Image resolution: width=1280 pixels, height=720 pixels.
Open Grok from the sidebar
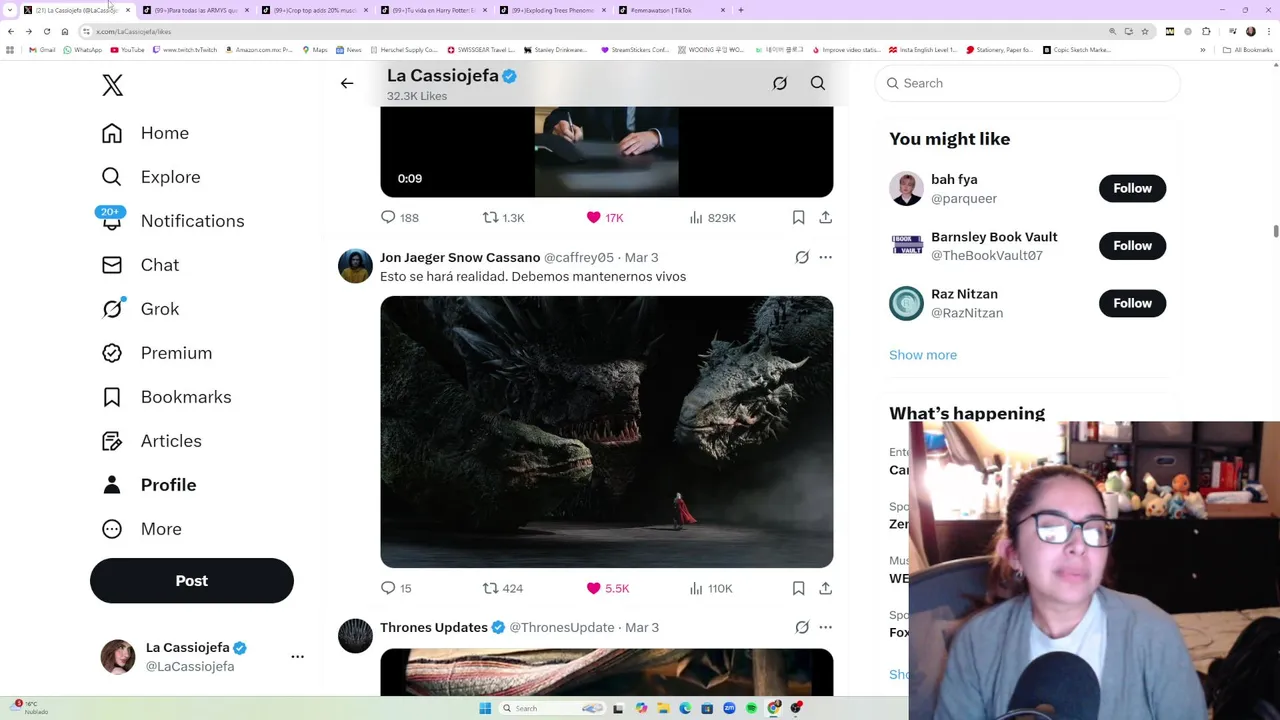click(140, 309)
